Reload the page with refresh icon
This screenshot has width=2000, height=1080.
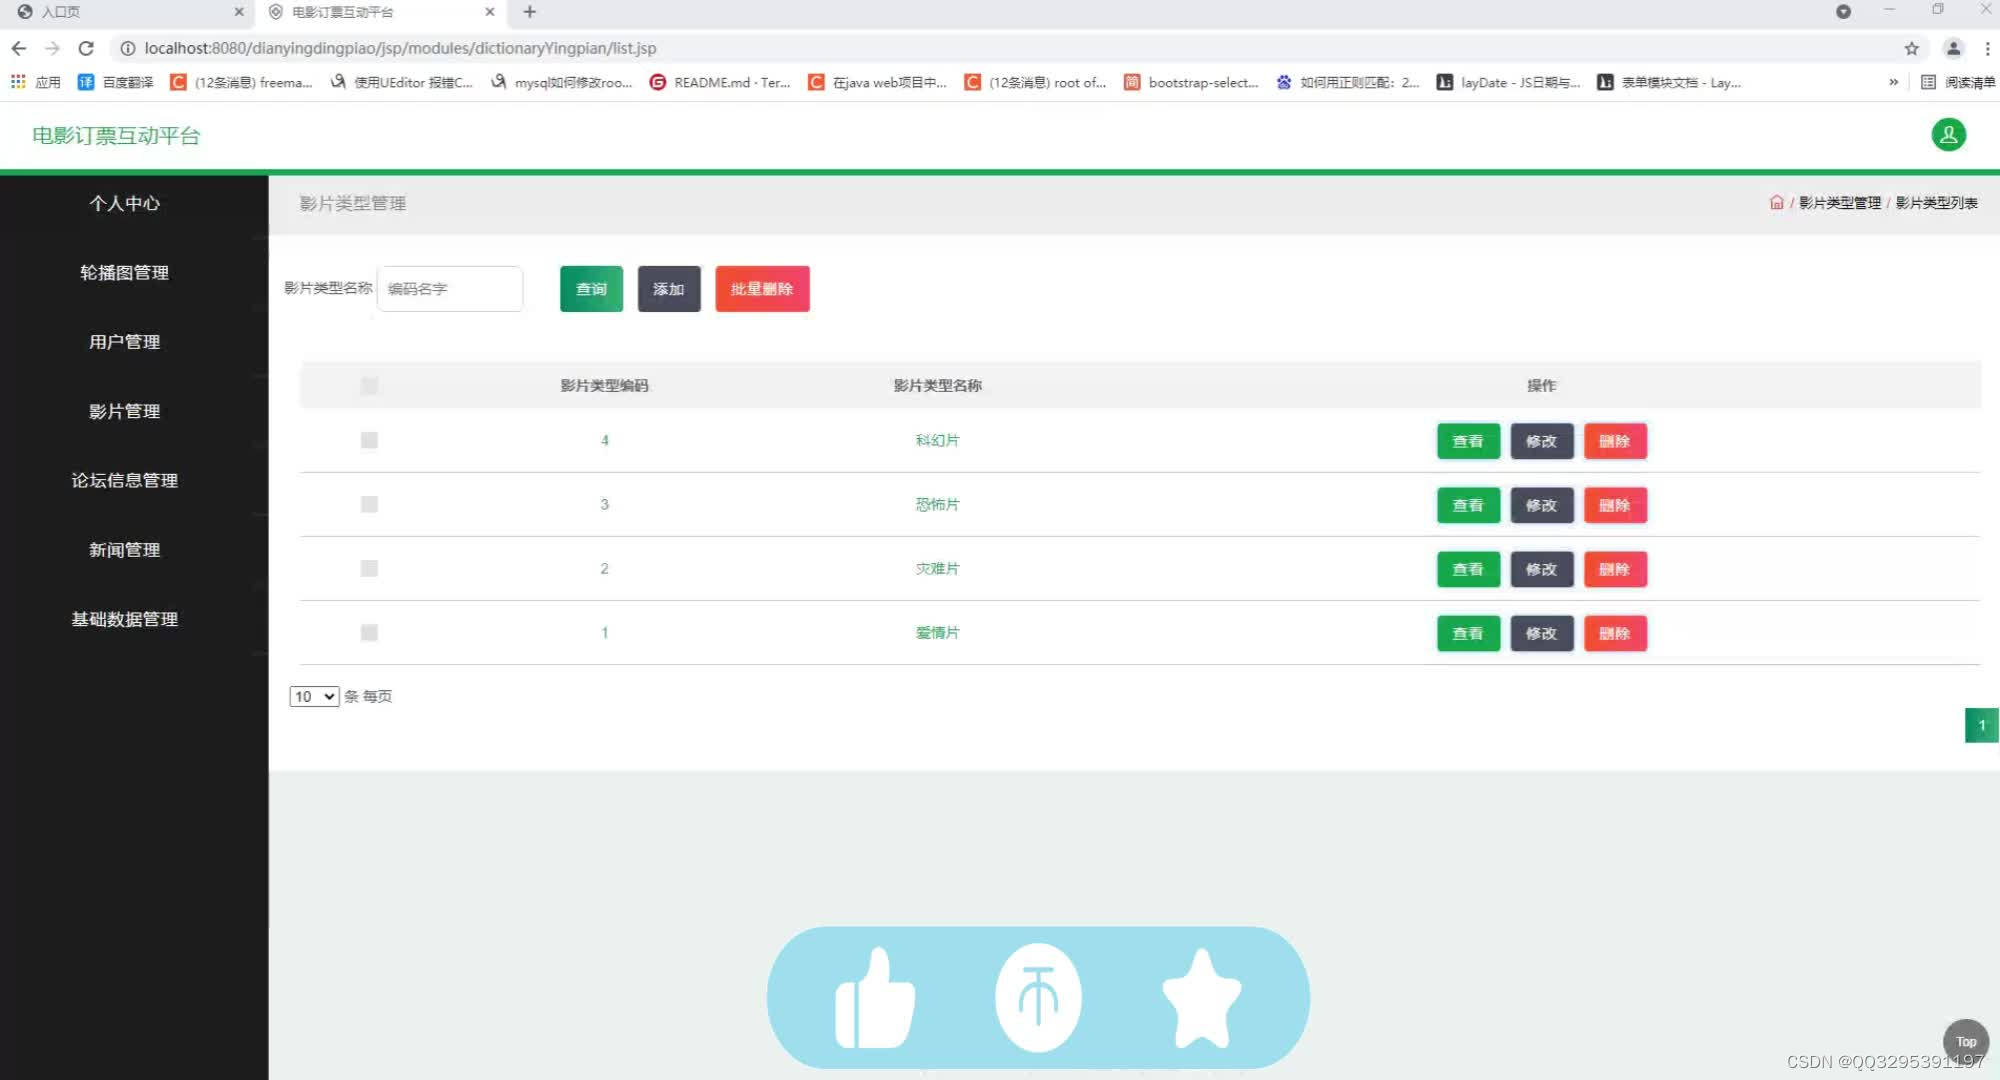86,48
